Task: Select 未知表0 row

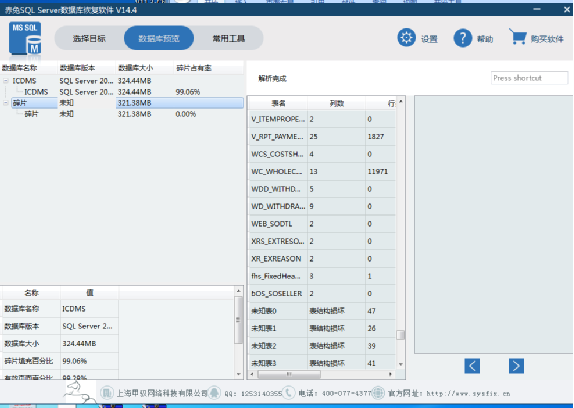Action: pyautogui.click(x=322, y=311)
